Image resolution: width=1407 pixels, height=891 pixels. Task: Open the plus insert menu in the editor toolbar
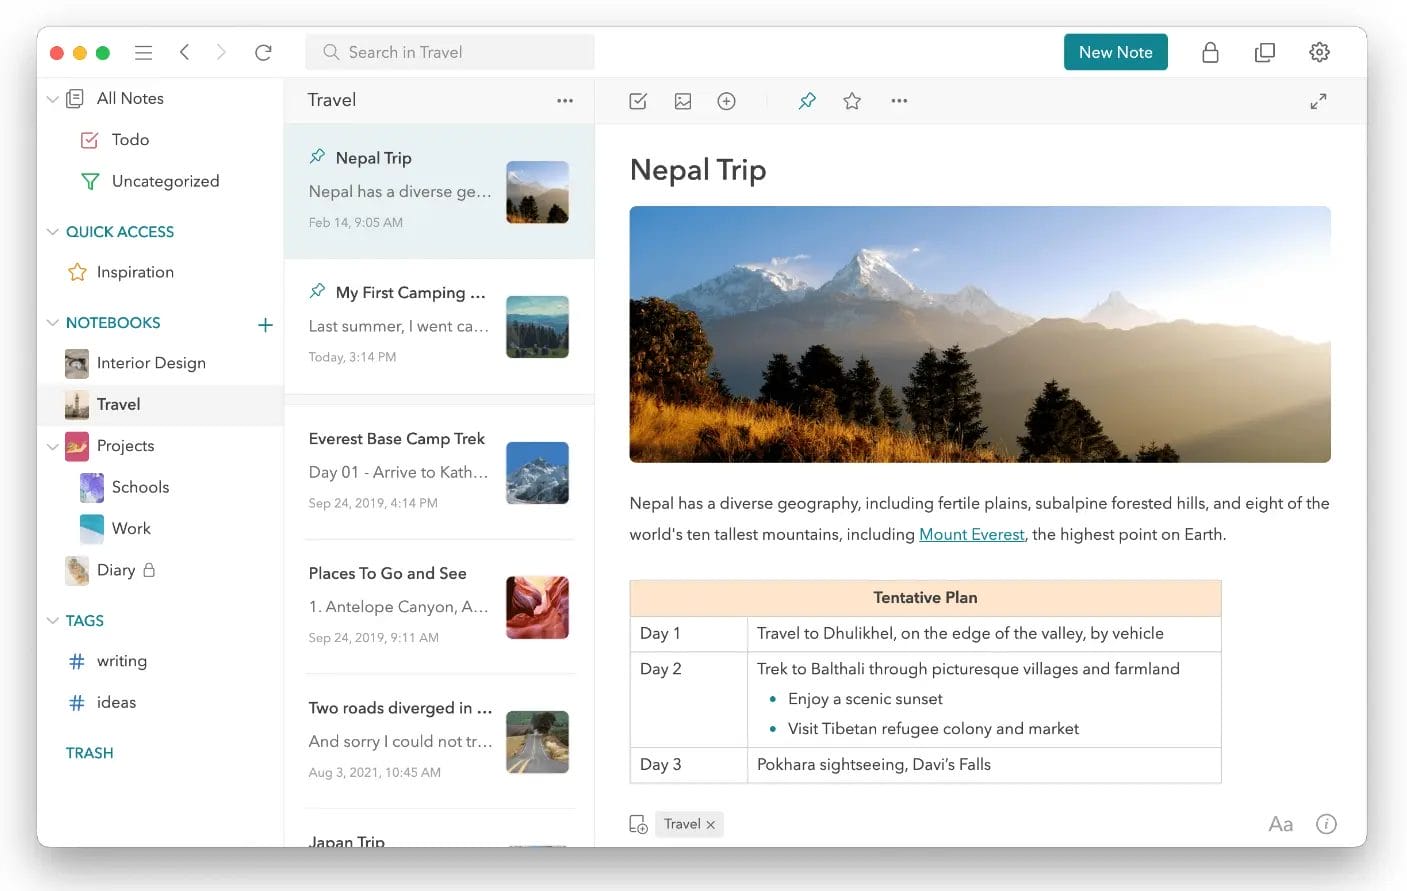coord(726,100)
